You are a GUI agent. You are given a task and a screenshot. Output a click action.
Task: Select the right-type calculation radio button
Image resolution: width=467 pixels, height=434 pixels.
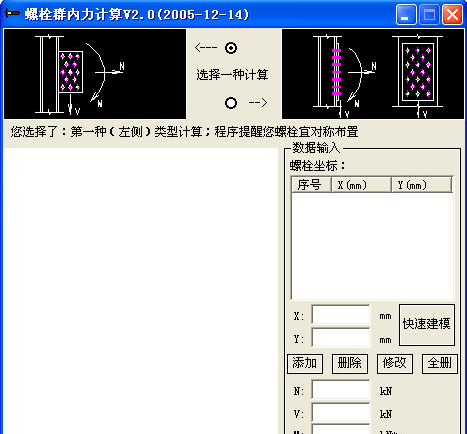pyautogui.click(x=231, y=103)
